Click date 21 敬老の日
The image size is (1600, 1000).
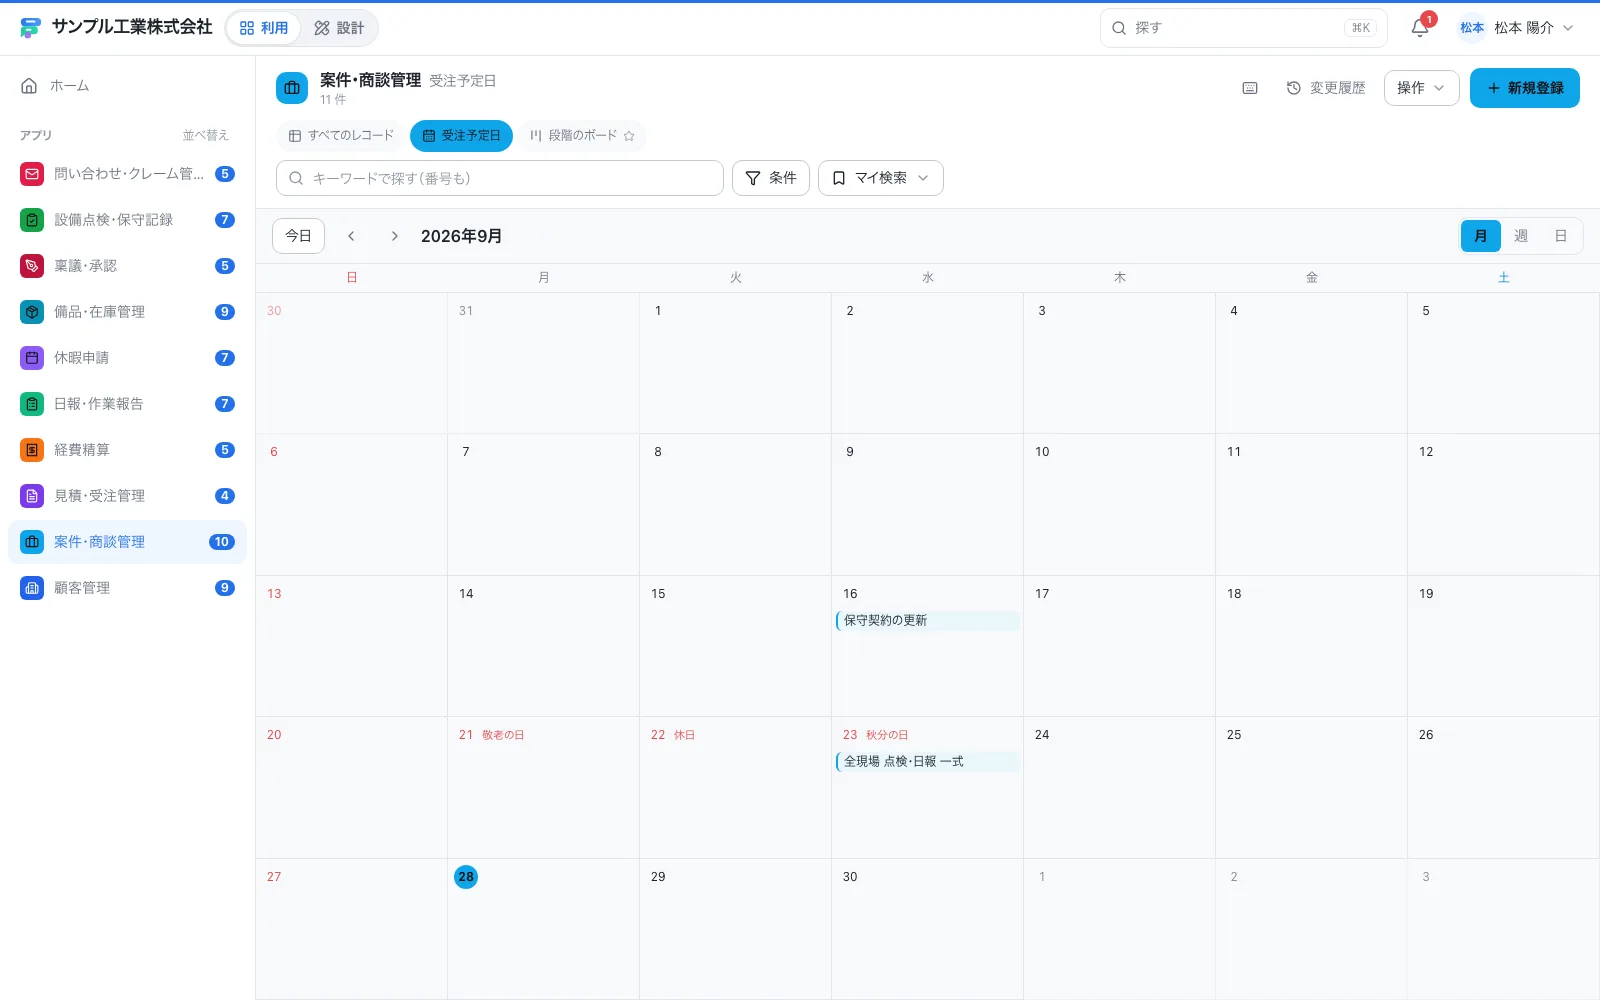491,735
